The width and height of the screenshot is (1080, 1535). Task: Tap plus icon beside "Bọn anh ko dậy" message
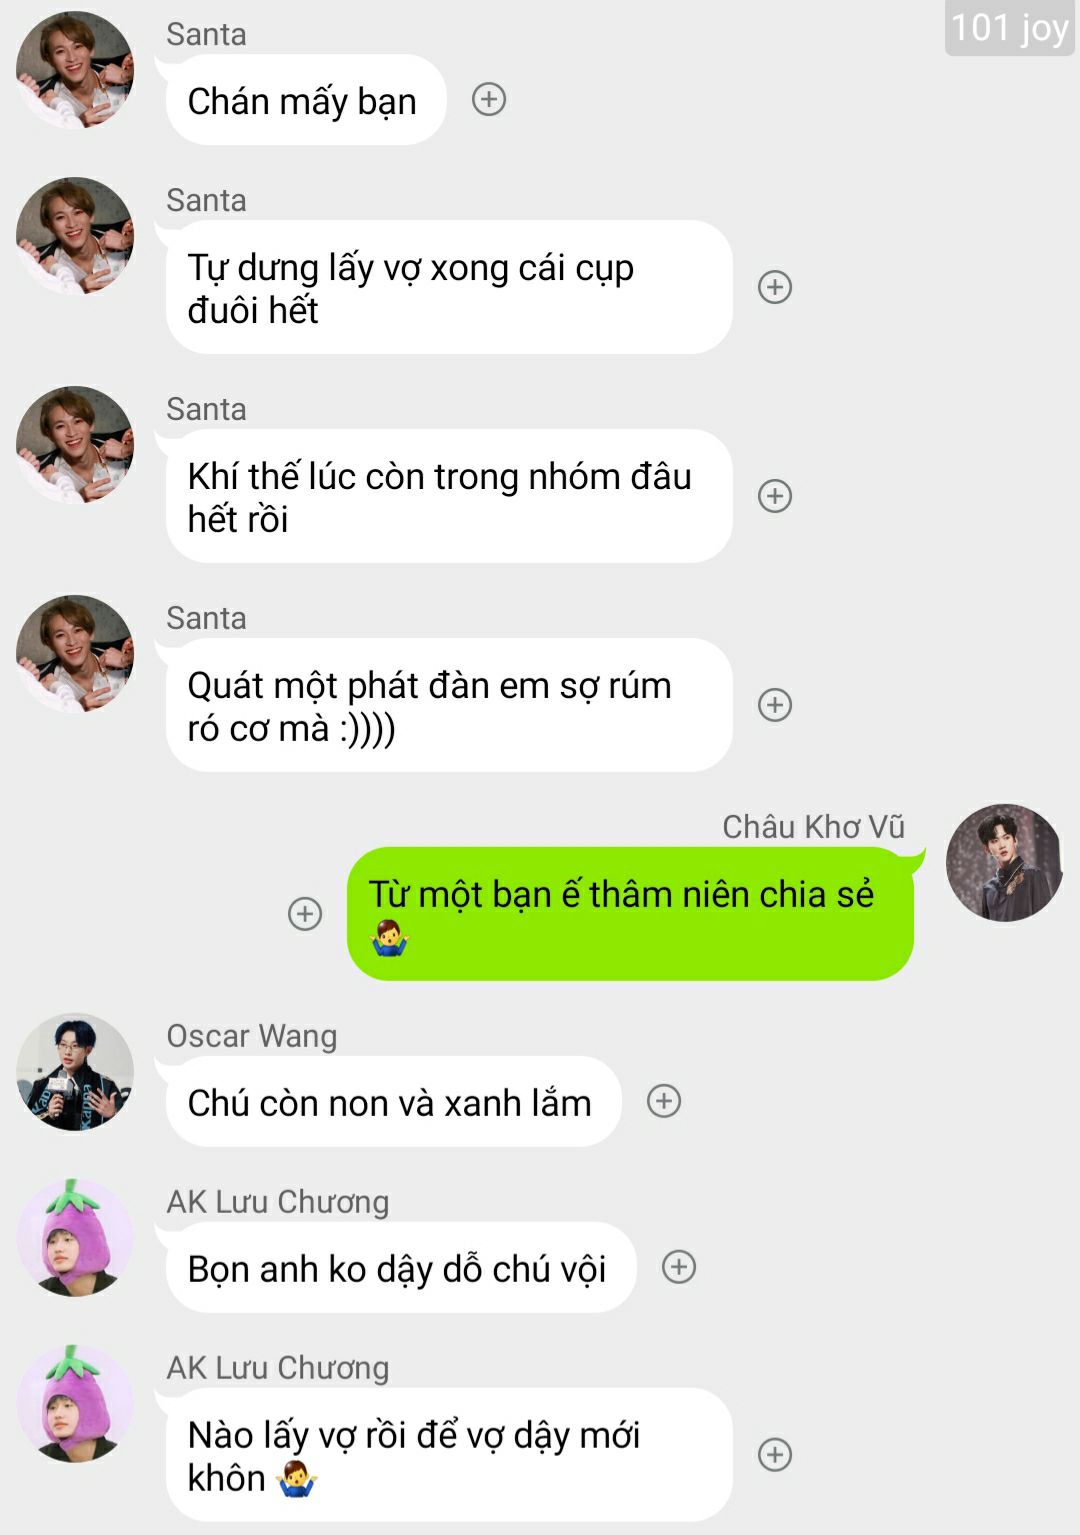(x=679, y=1267)
